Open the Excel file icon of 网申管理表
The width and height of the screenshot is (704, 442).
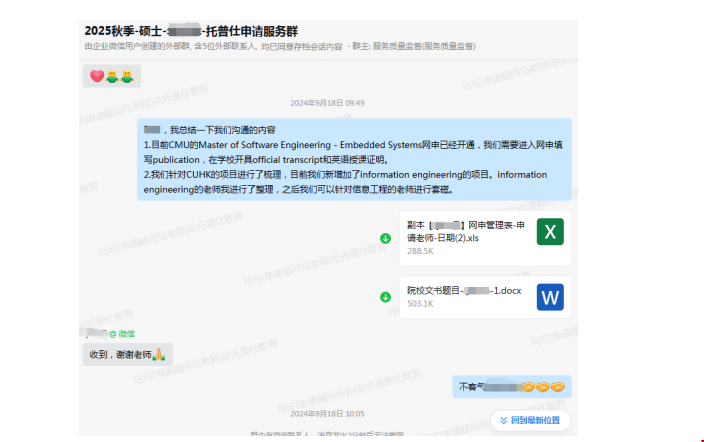tap(550, 232)
